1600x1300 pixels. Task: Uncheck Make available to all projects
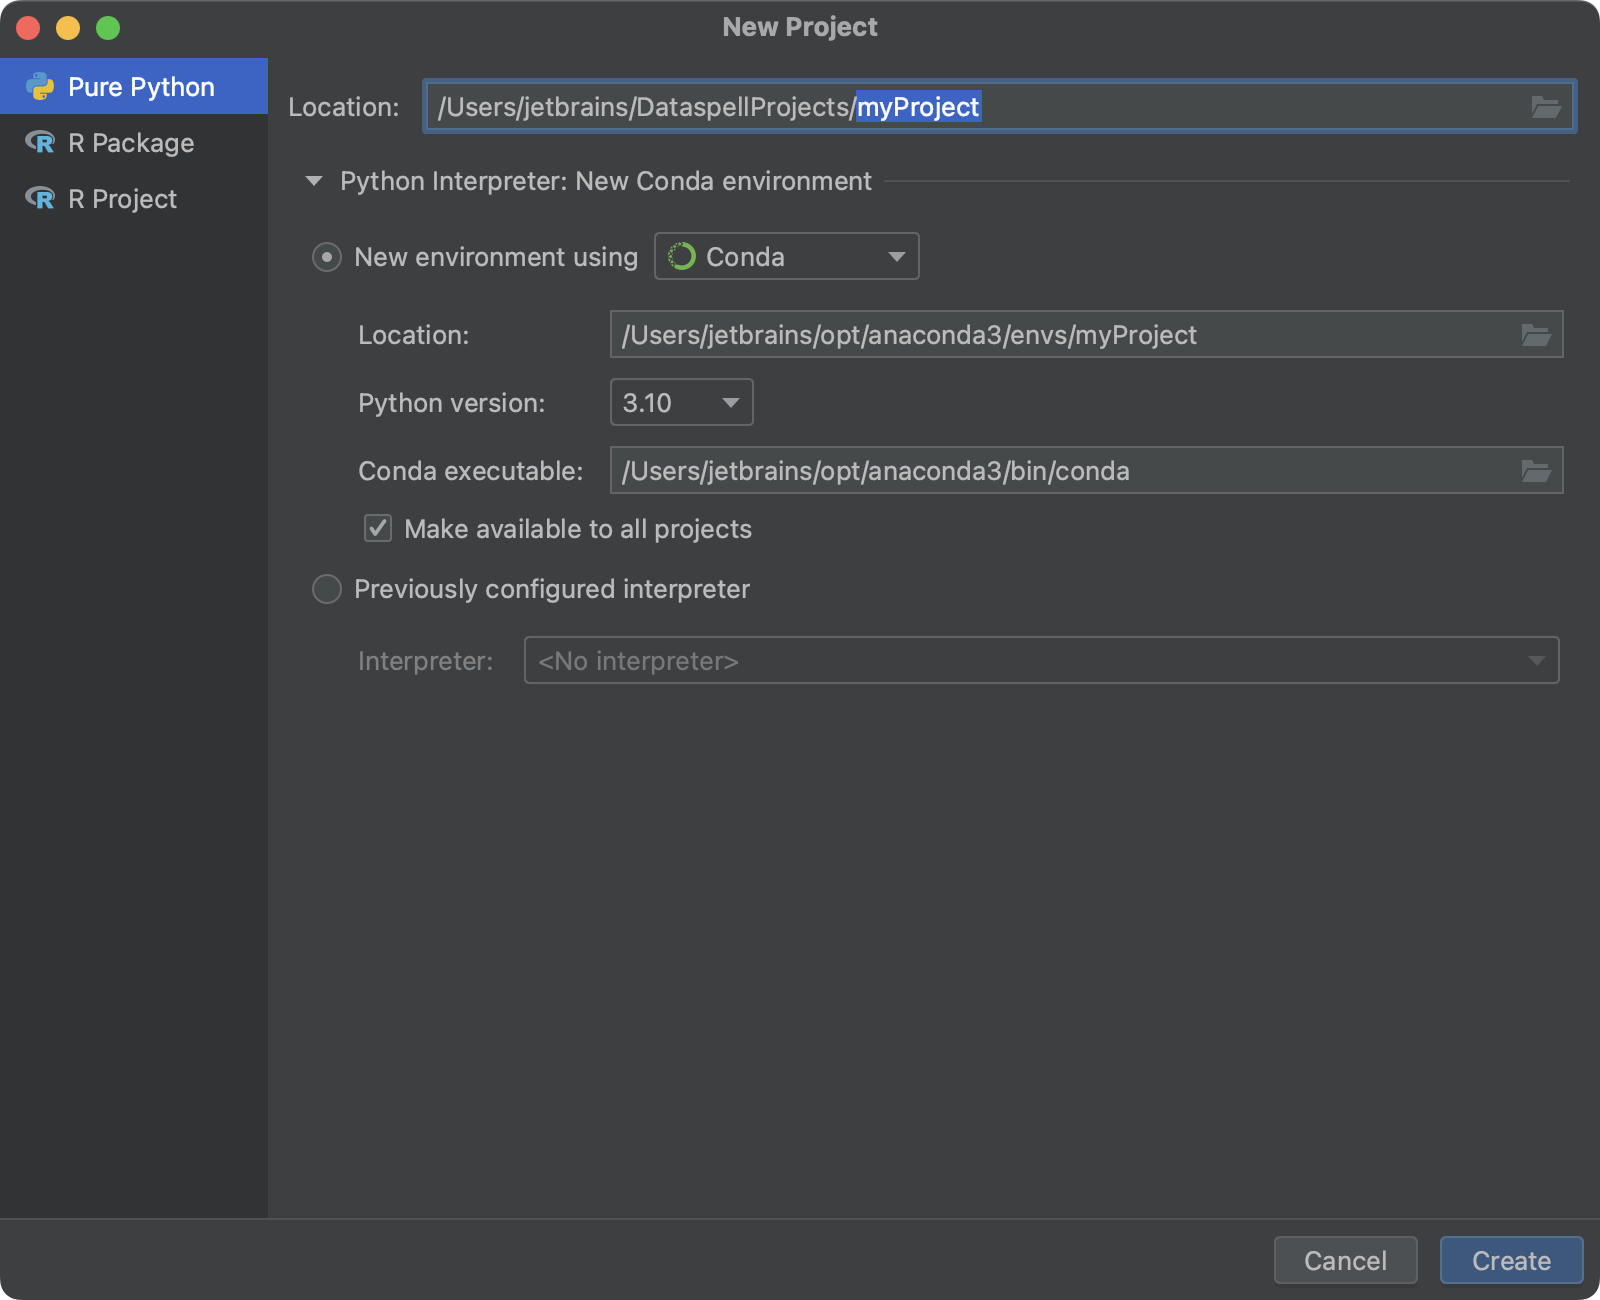[x=378, y=528]
